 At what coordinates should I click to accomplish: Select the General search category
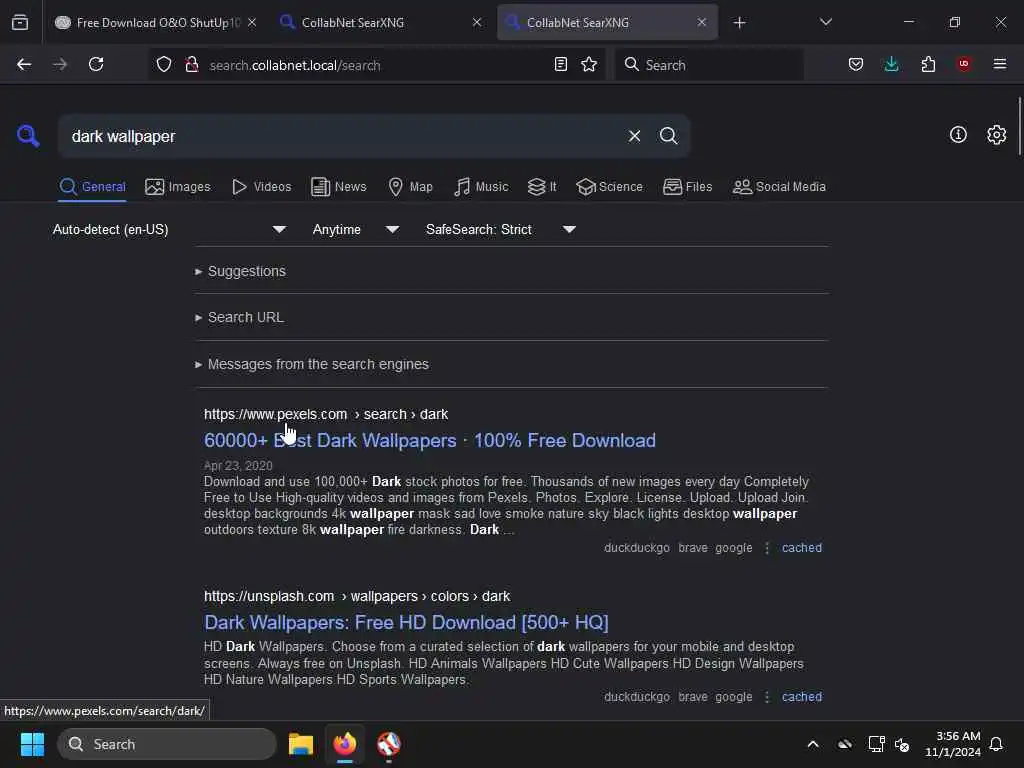pos(92,187)
